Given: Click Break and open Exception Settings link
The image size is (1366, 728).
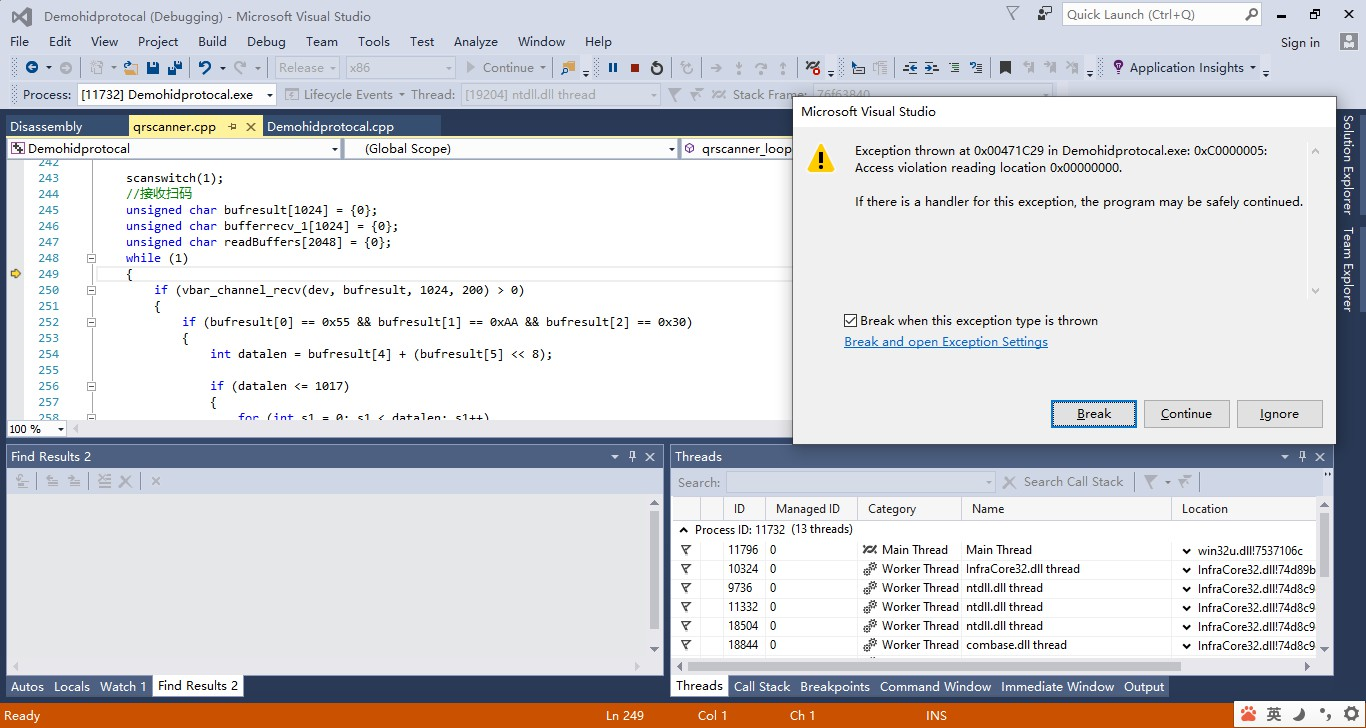Looking at the screenshot, I should (x=946, y=342).
